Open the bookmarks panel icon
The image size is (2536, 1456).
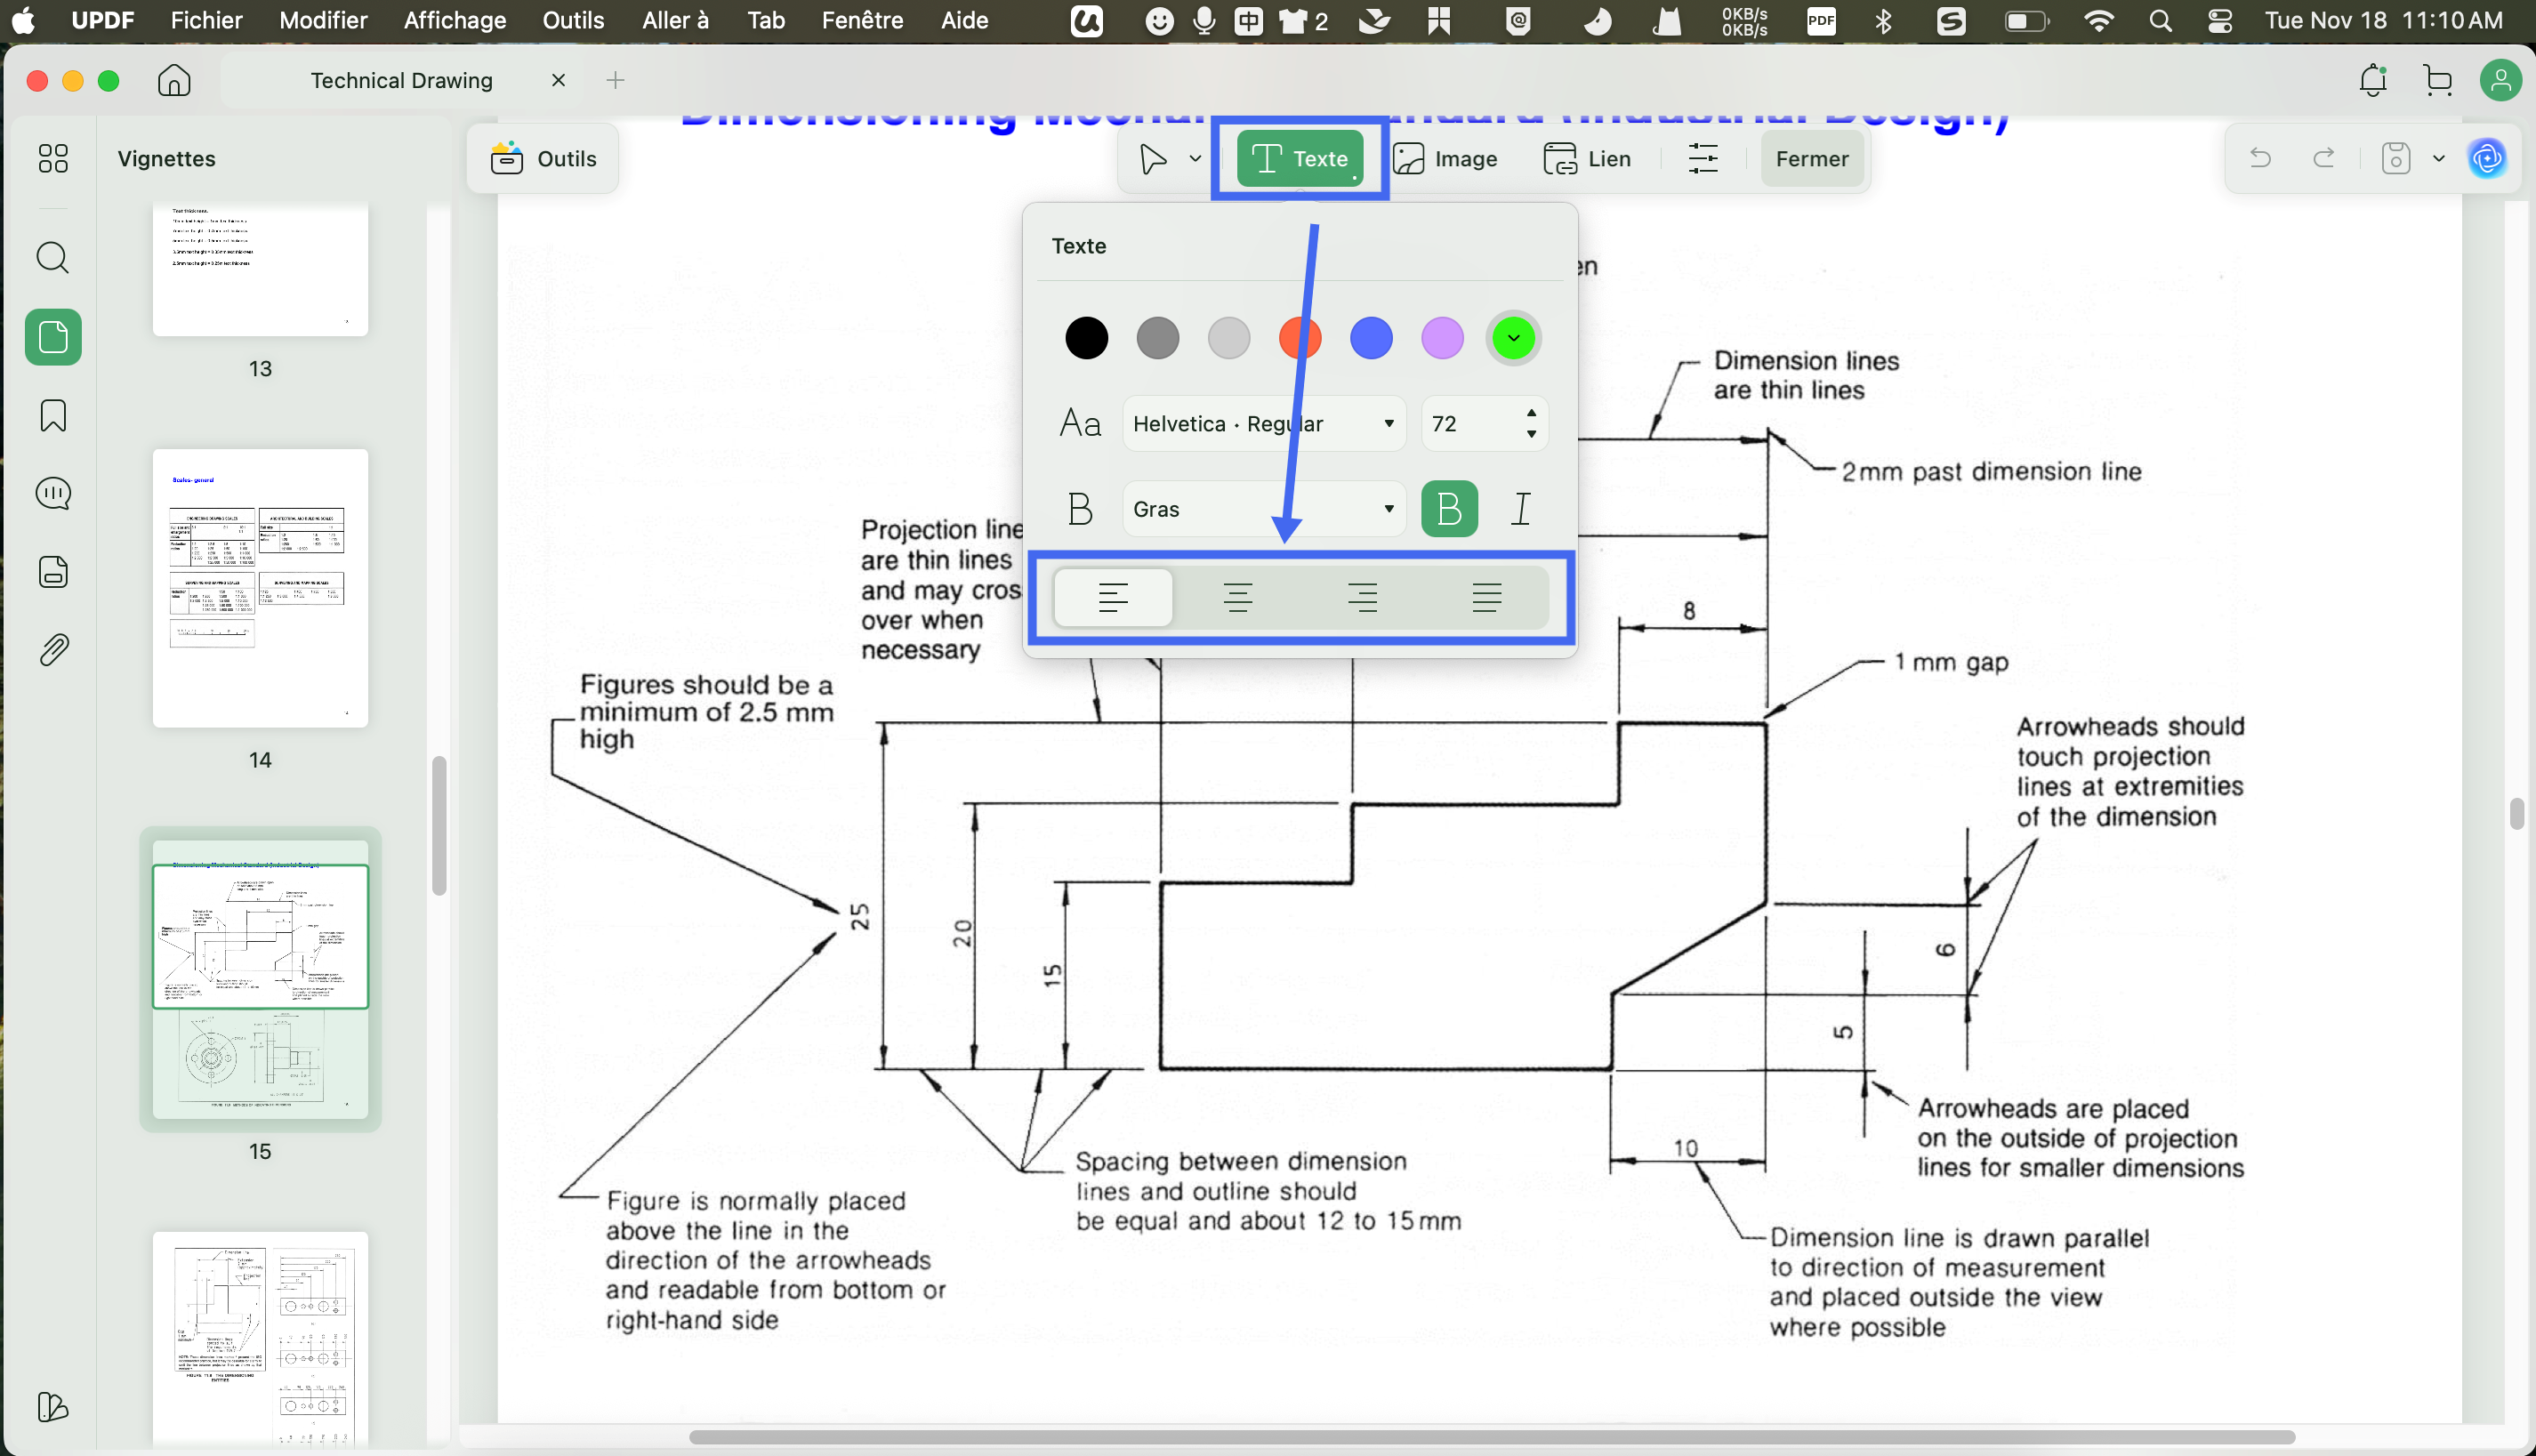(53, 415)
